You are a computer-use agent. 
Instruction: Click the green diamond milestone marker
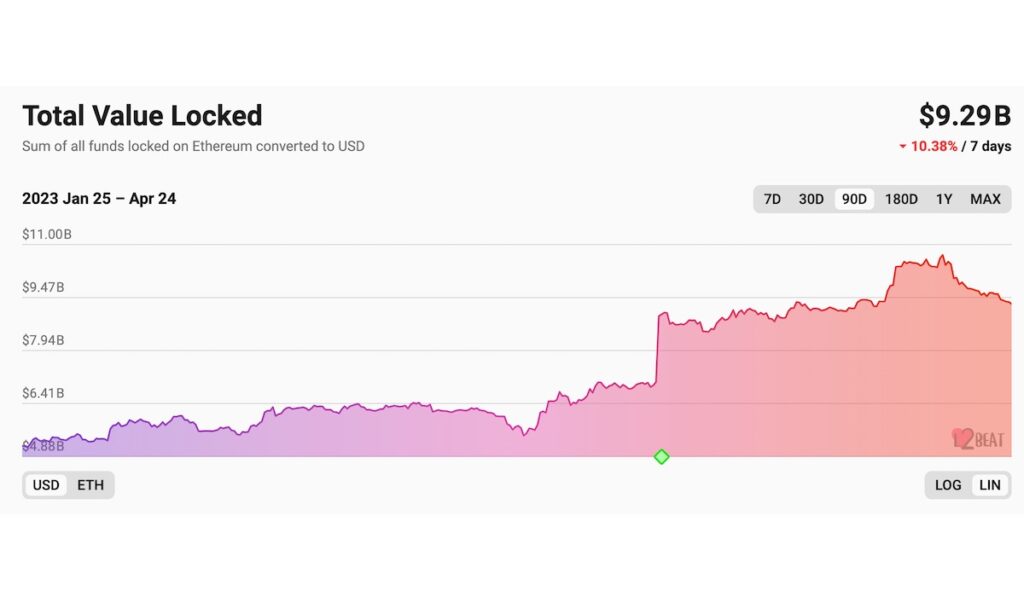tap(661, 457)
